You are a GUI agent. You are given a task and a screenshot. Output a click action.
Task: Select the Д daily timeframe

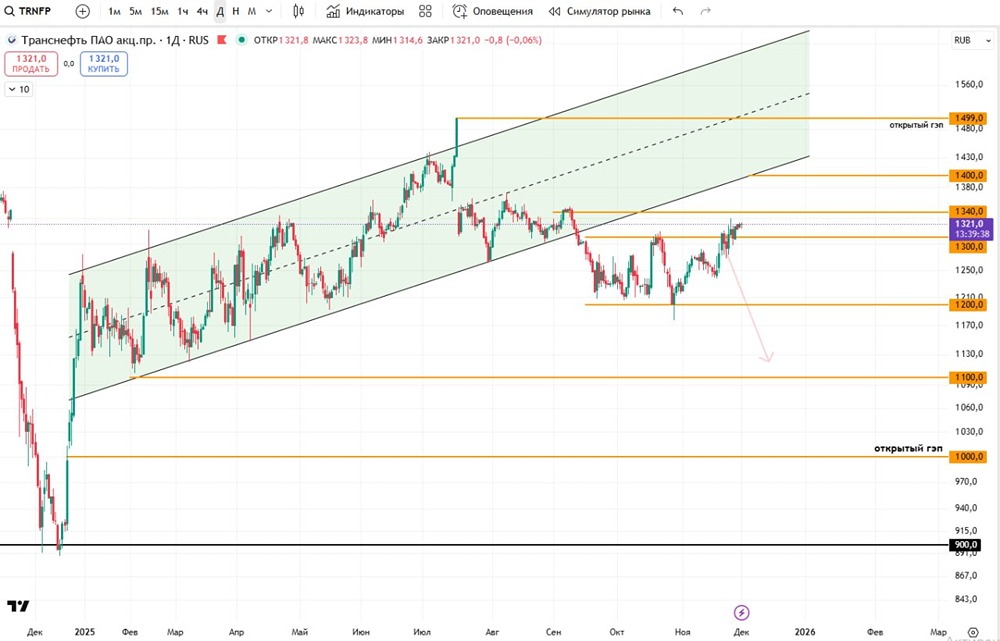(220, 11)
